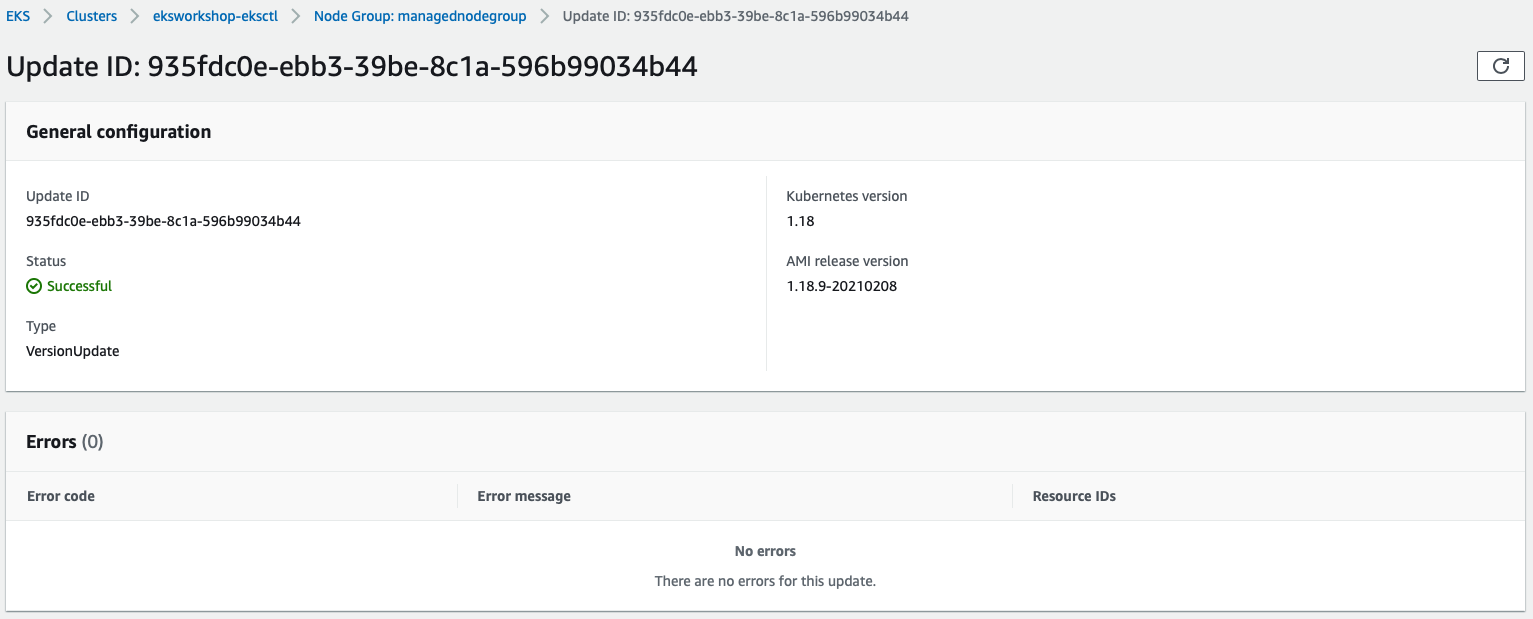The width and height of the screenshot is (1533, 619).
Task: Return to Node Group: managednodegroup breadcrumb
Action: click(420, 17)
